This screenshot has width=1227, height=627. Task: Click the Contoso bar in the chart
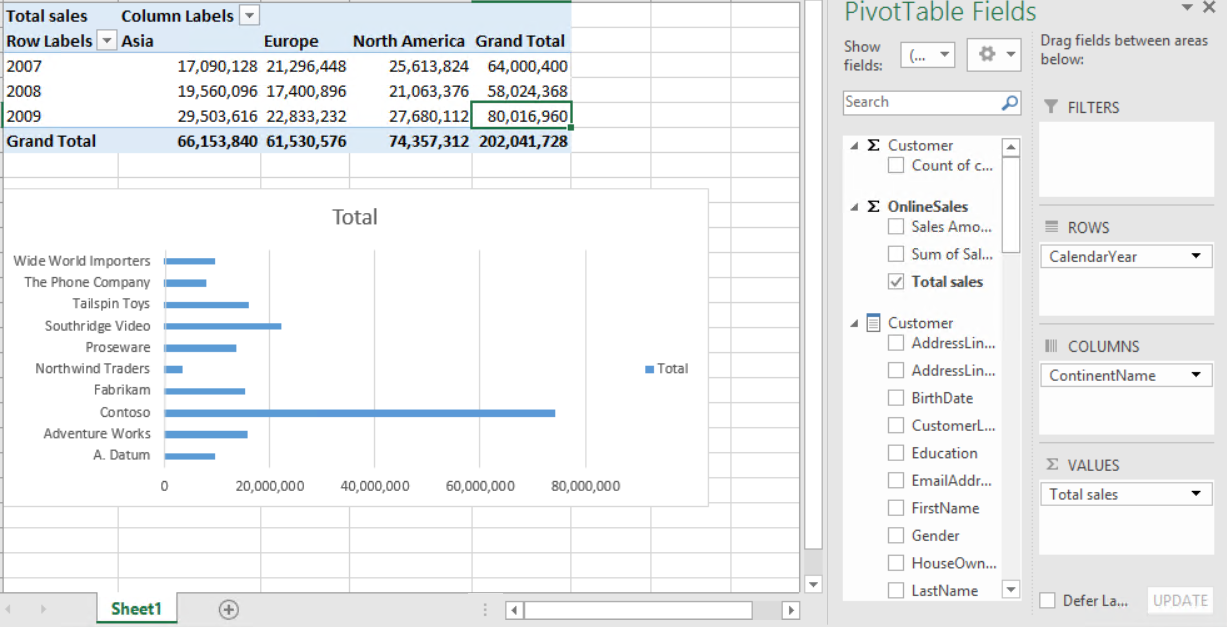pos(359,413)
